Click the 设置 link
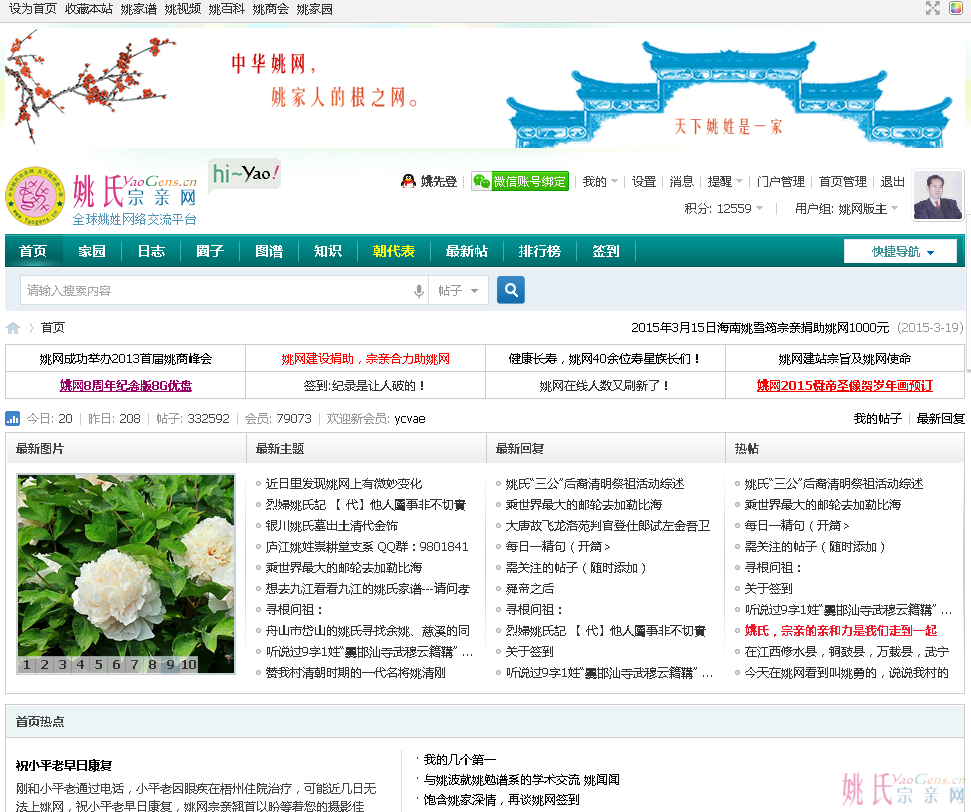Screen dimensions: 971x812 644,181
